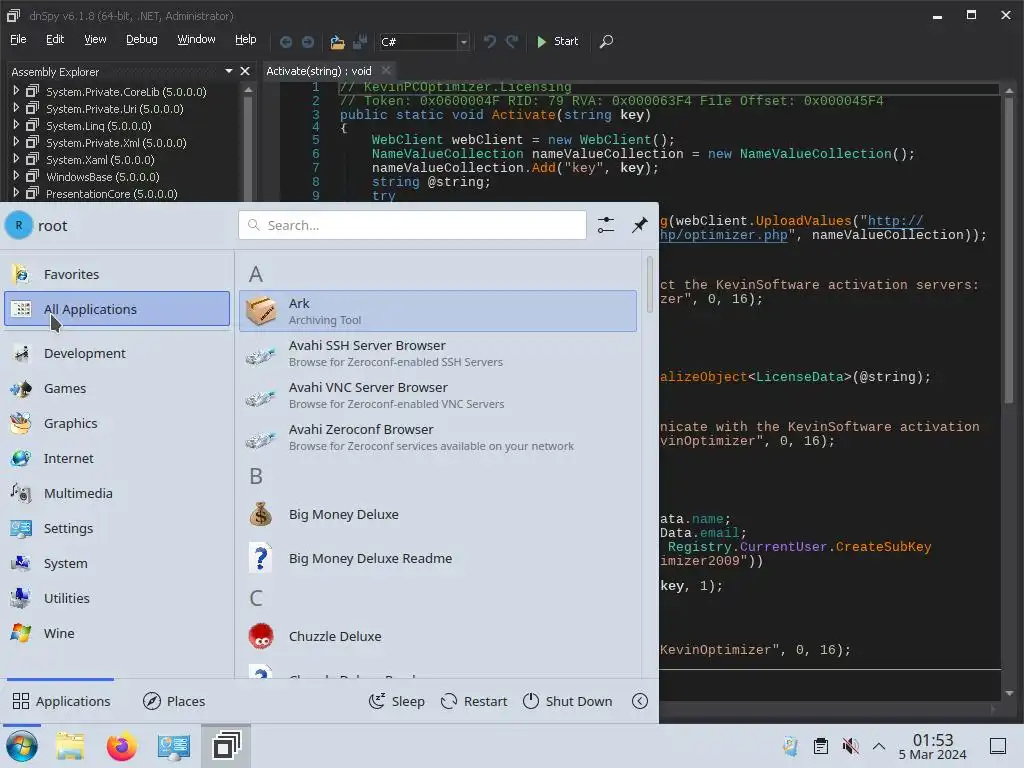This screenshot has height=768, width=1024.
Task: Click the Redo icon in dnSpy toolbar
Action: coord(512,42)
